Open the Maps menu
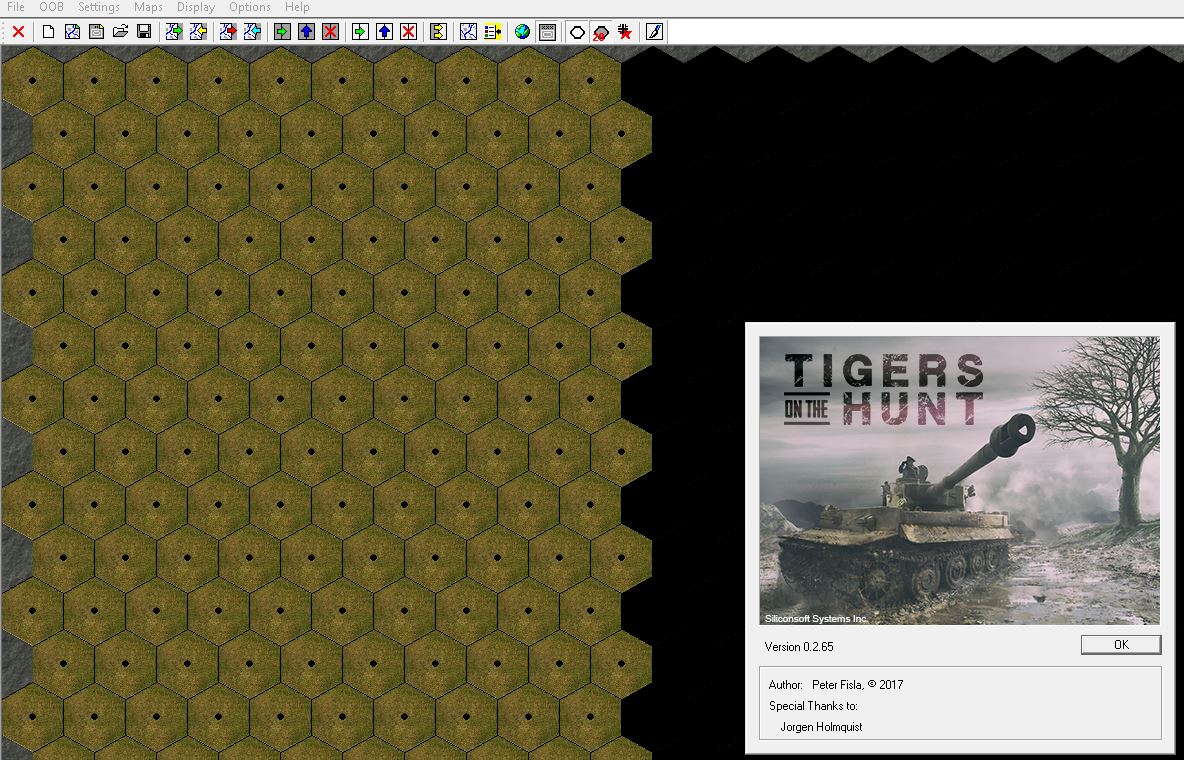Image resolution: width=1184 pixels, height=760 pixels. pyautogui.click(x=148, y=7)
